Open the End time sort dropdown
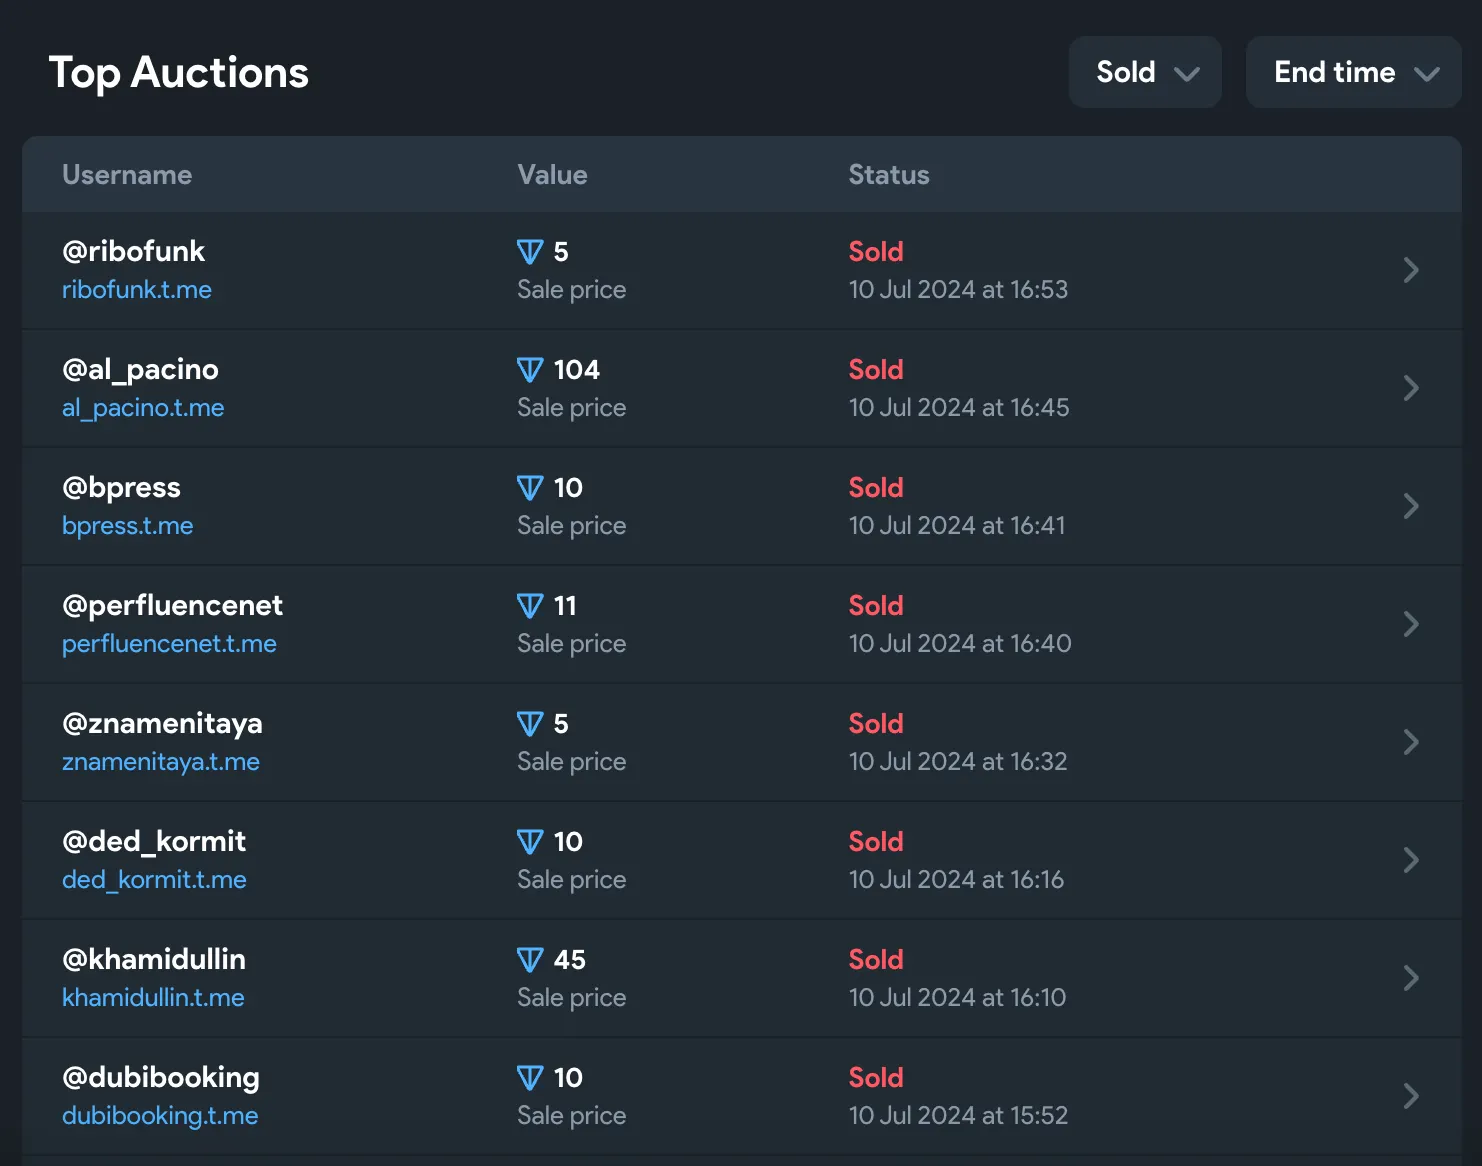 1353,72
